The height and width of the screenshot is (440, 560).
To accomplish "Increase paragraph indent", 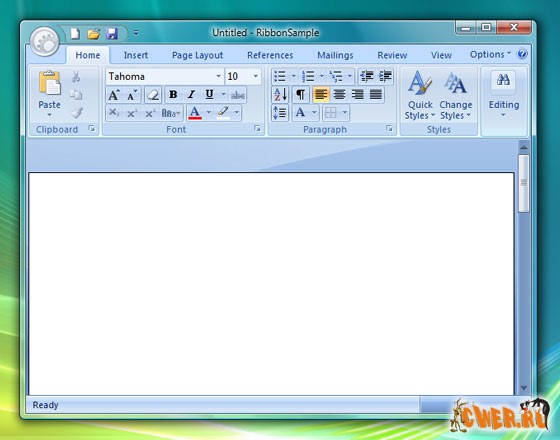I will (x=385, y=76).
